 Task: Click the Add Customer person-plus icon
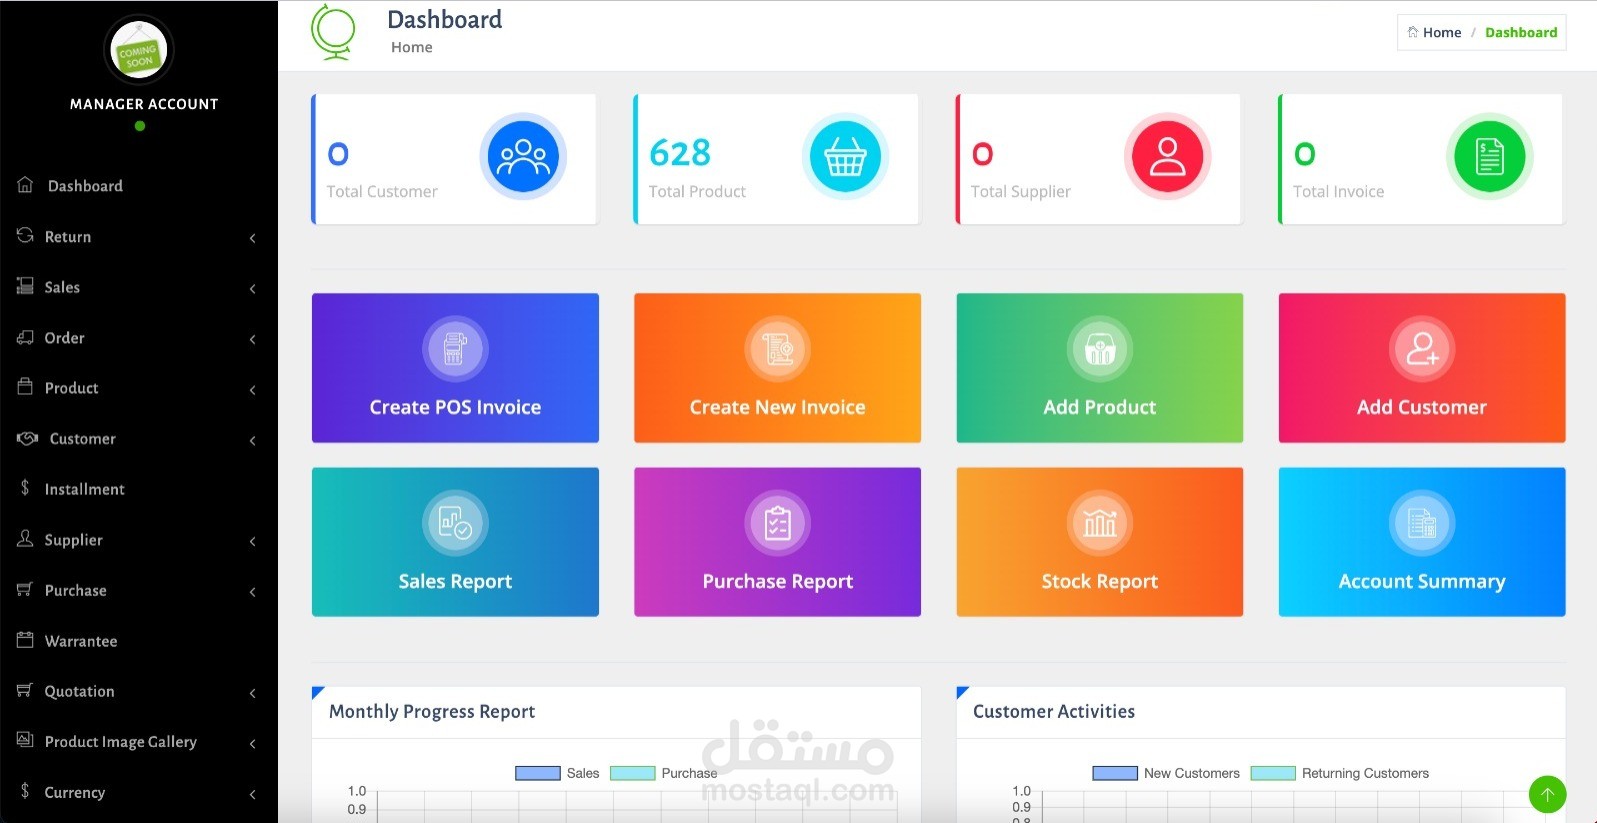[1422, 348]
